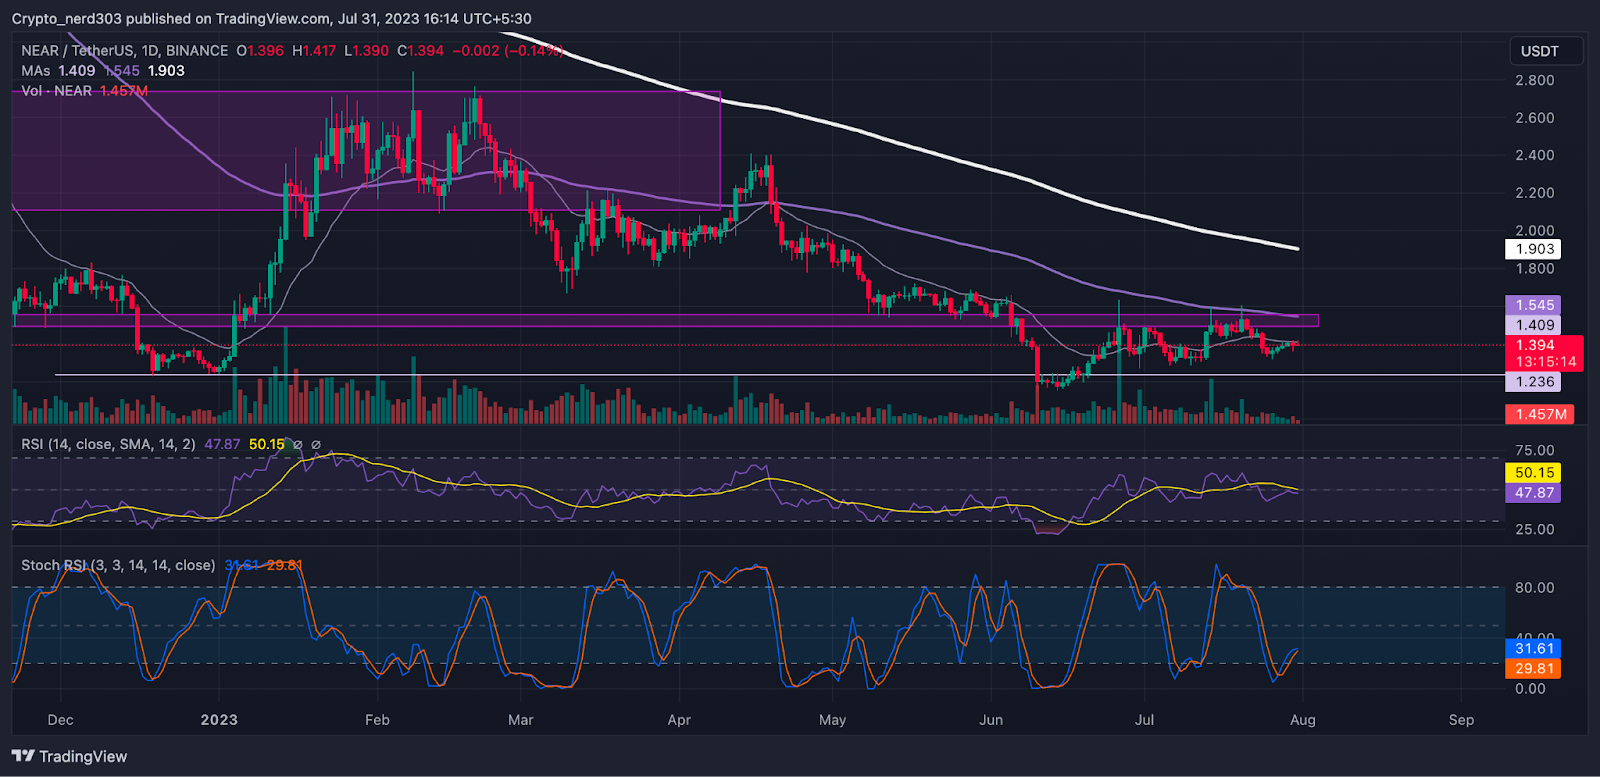Click the red 1.457M volume tag
This screenshot has width=1600, height=777.
1540,414
